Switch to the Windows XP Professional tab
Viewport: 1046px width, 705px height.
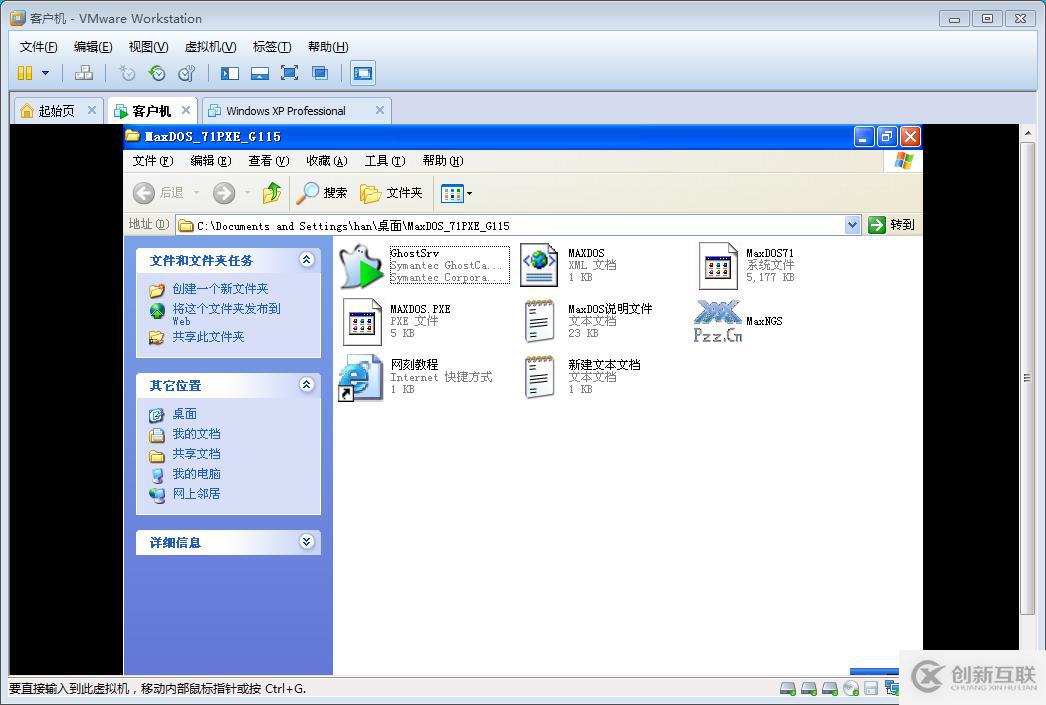pos(287,111)
